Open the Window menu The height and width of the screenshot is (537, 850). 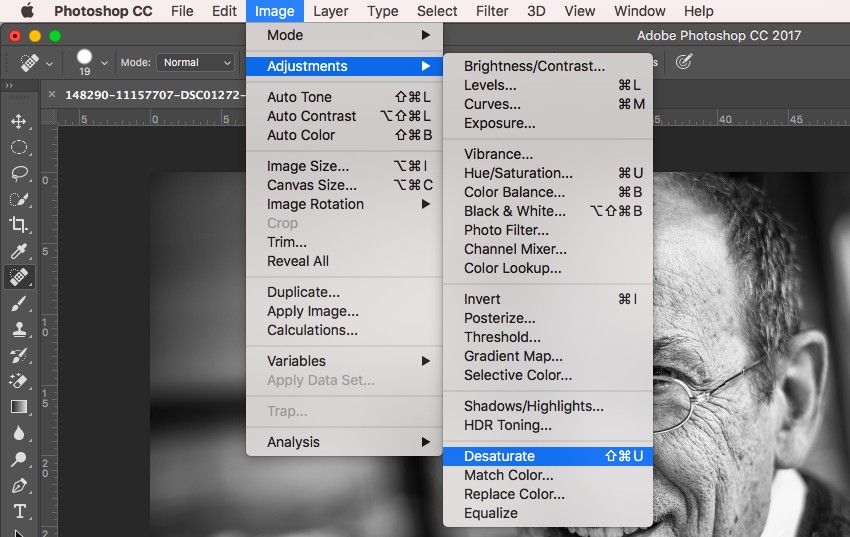(640, 11)
